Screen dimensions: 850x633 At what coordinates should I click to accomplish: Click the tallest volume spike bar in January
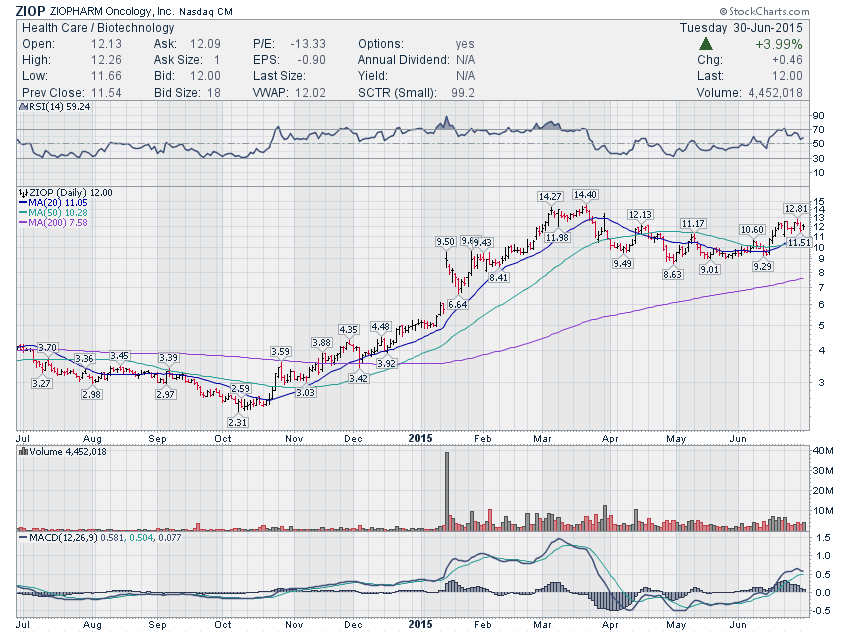coord(447,490)
